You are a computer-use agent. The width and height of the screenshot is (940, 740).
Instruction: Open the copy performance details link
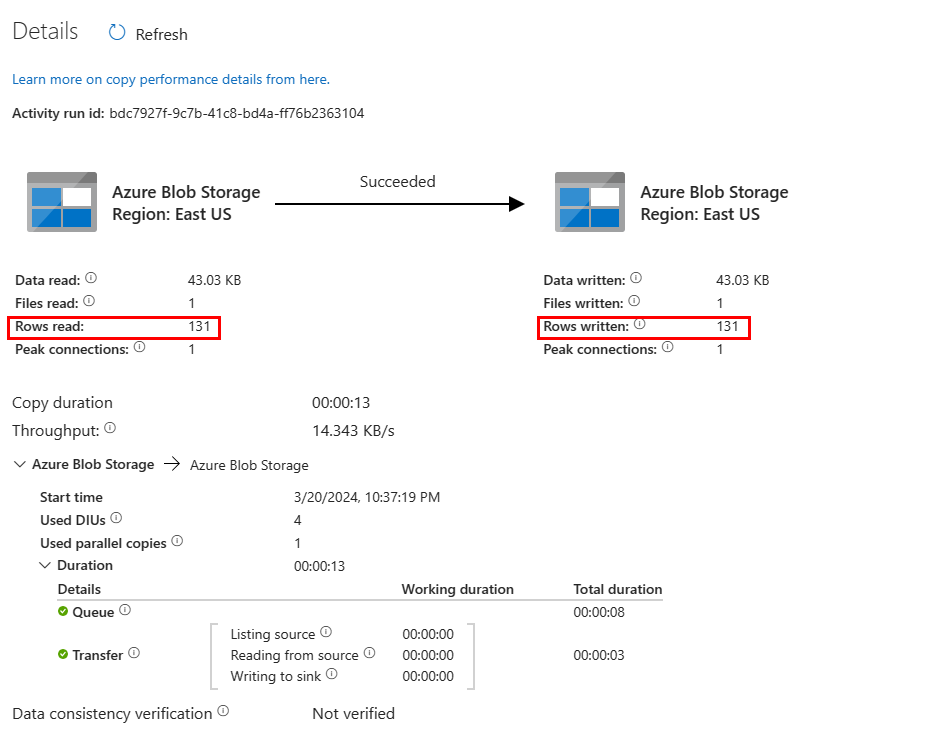click(171, 79)
